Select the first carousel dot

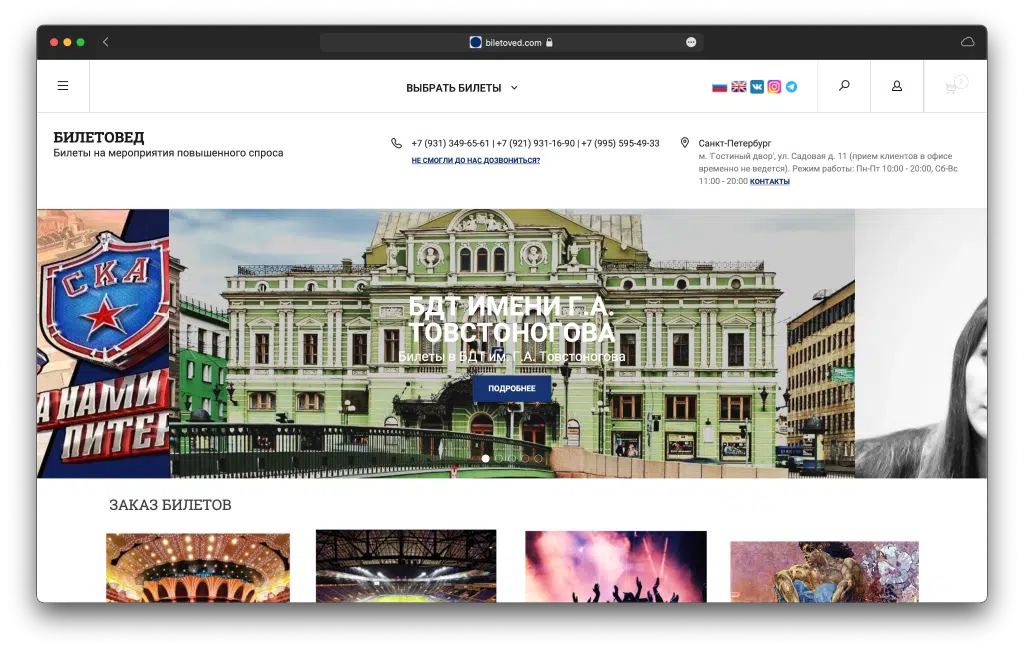485,458
